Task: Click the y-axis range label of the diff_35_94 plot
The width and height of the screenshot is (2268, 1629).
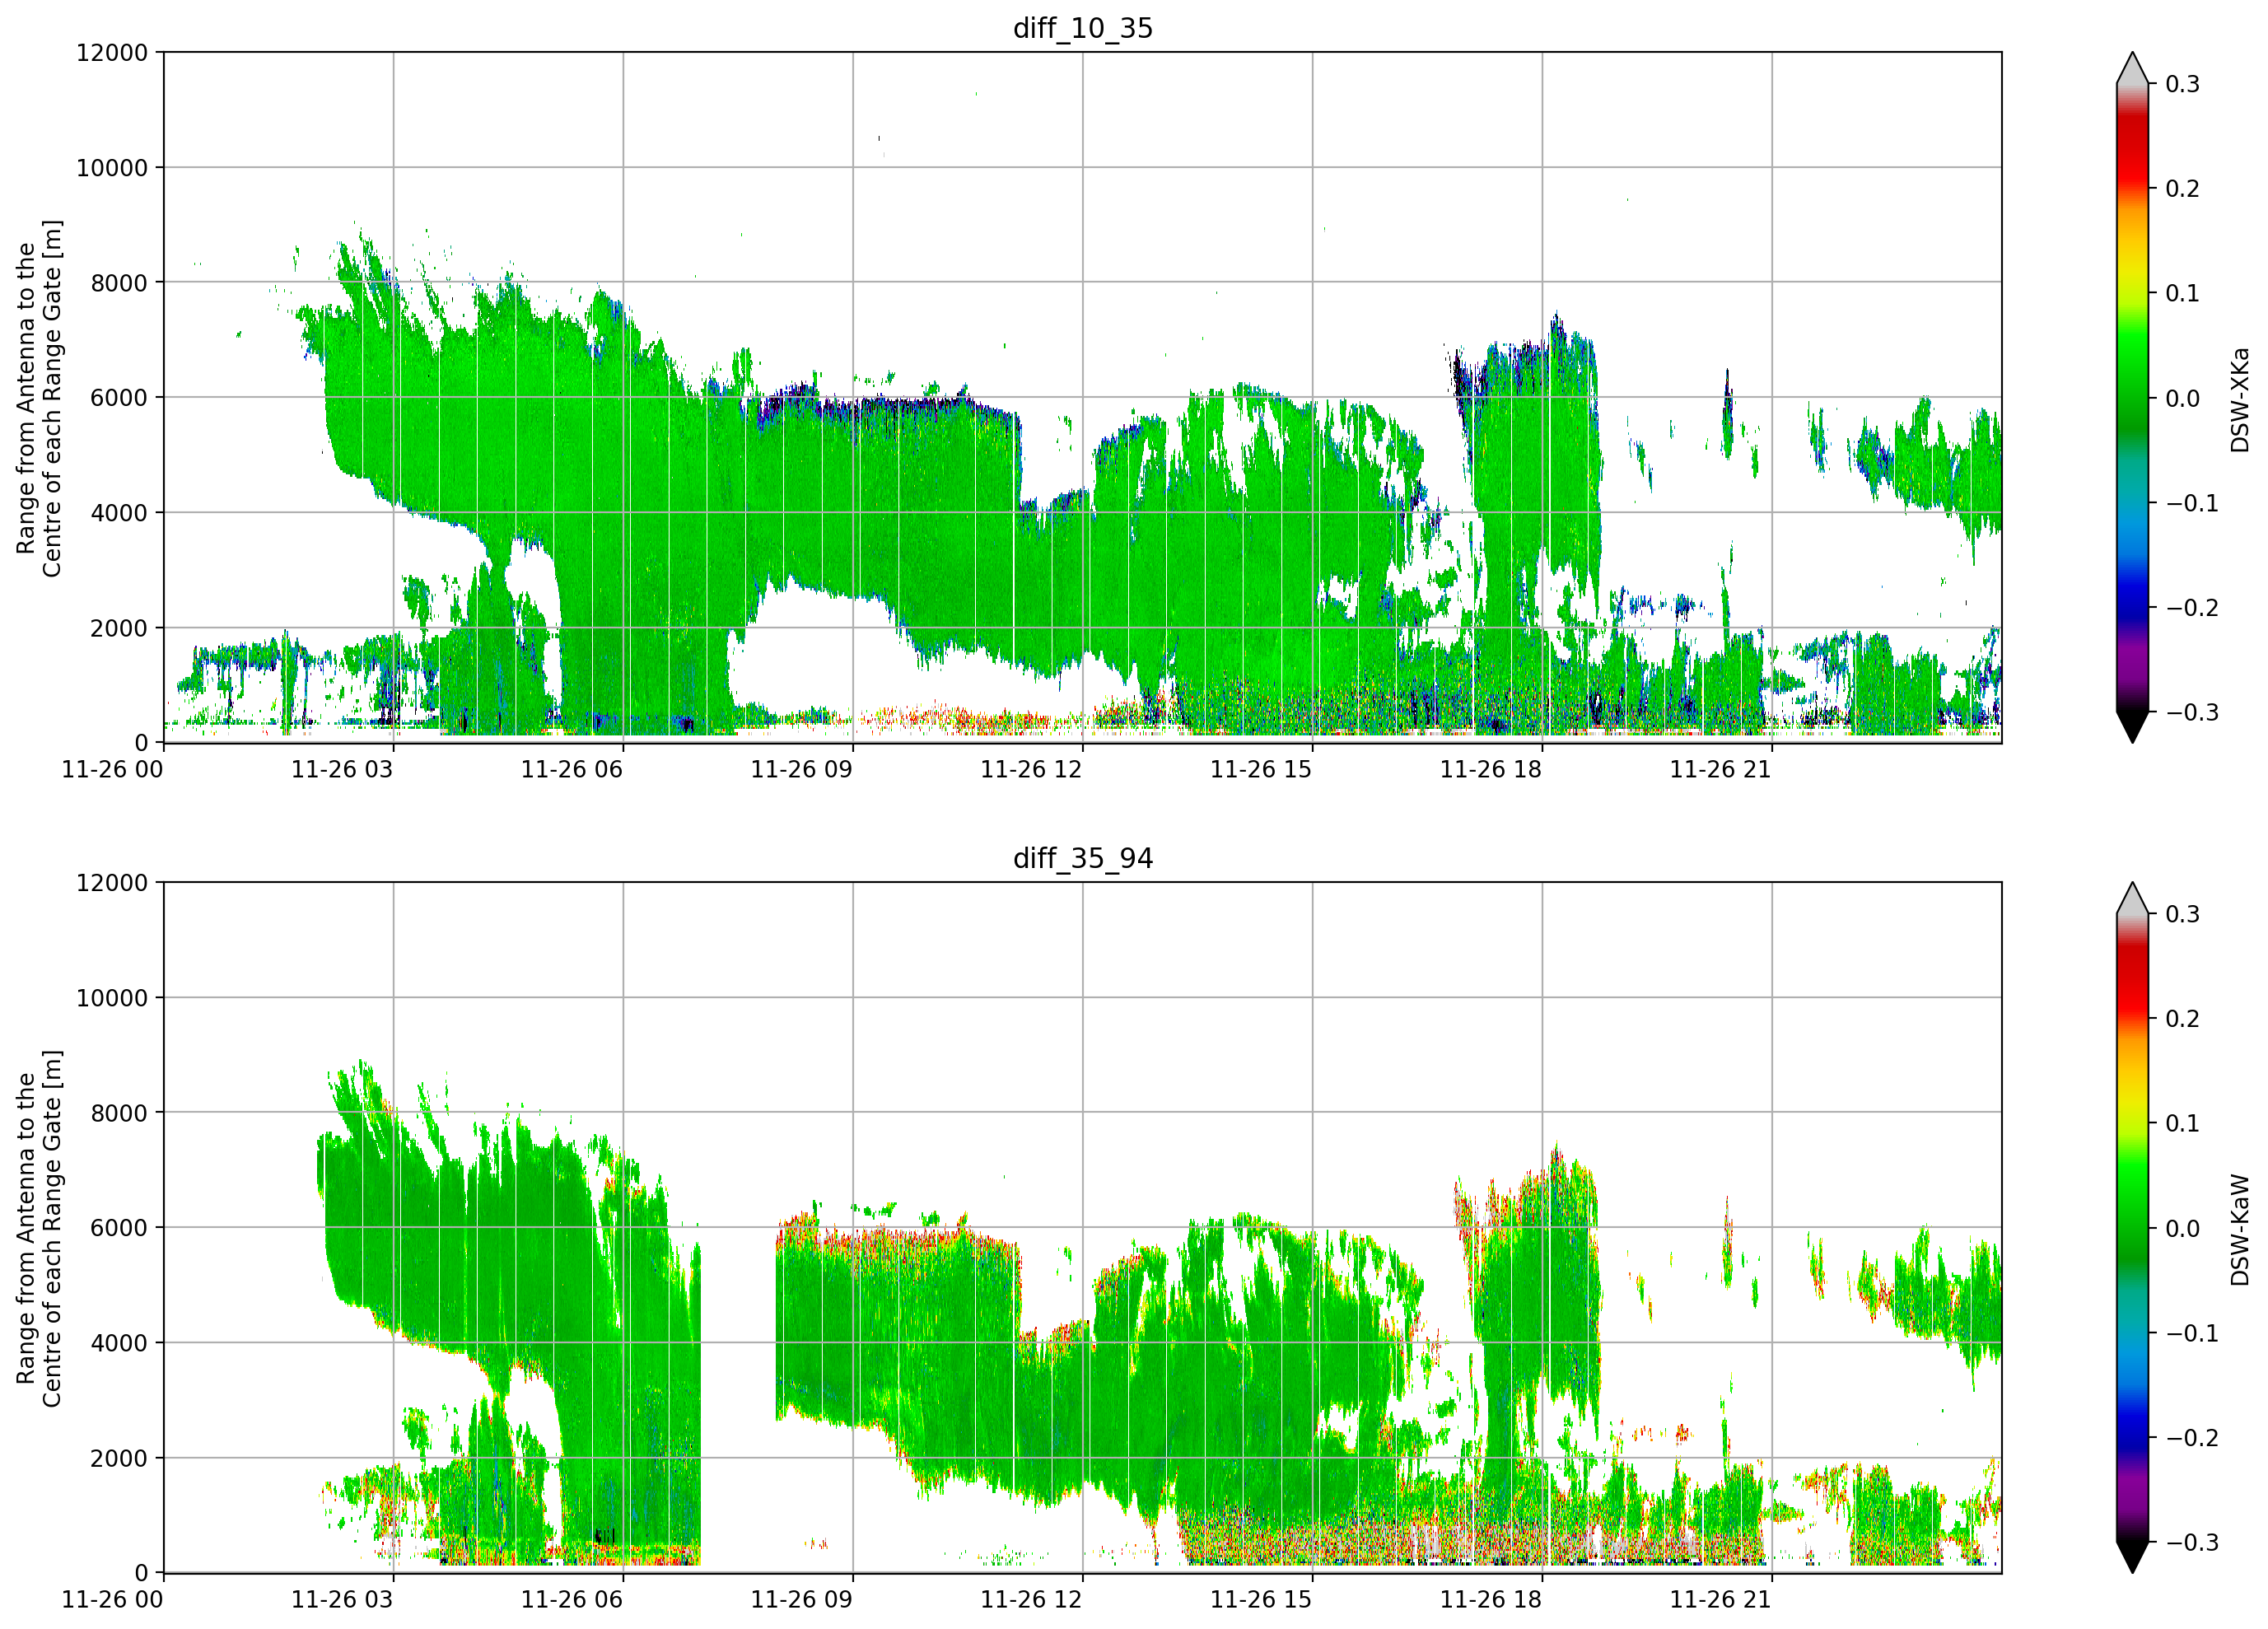Action: click(39, 1228)
